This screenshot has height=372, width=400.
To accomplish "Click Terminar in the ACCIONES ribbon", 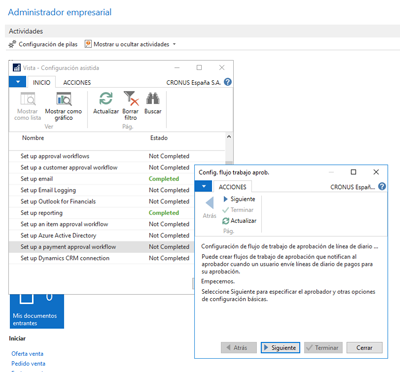I will (238, 210).
